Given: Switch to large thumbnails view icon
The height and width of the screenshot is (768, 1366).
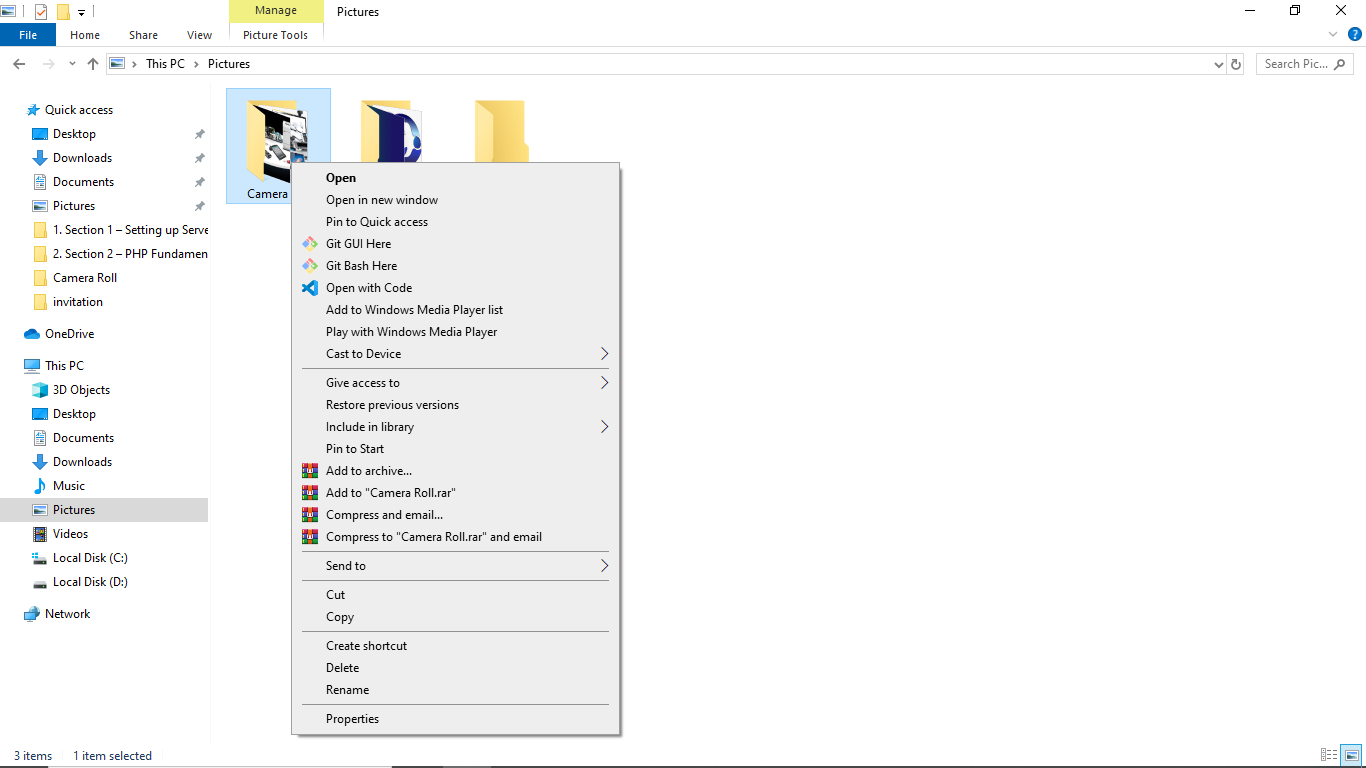Looking at the screenshot, I should [1351, 756].
